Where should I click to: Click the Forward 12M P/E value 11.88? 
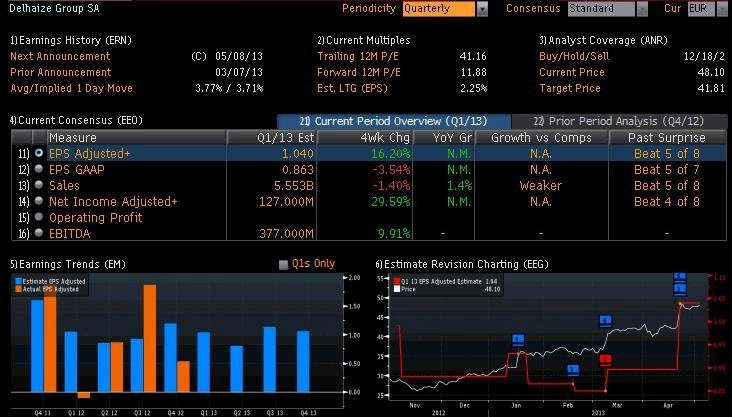coord(473,72)
